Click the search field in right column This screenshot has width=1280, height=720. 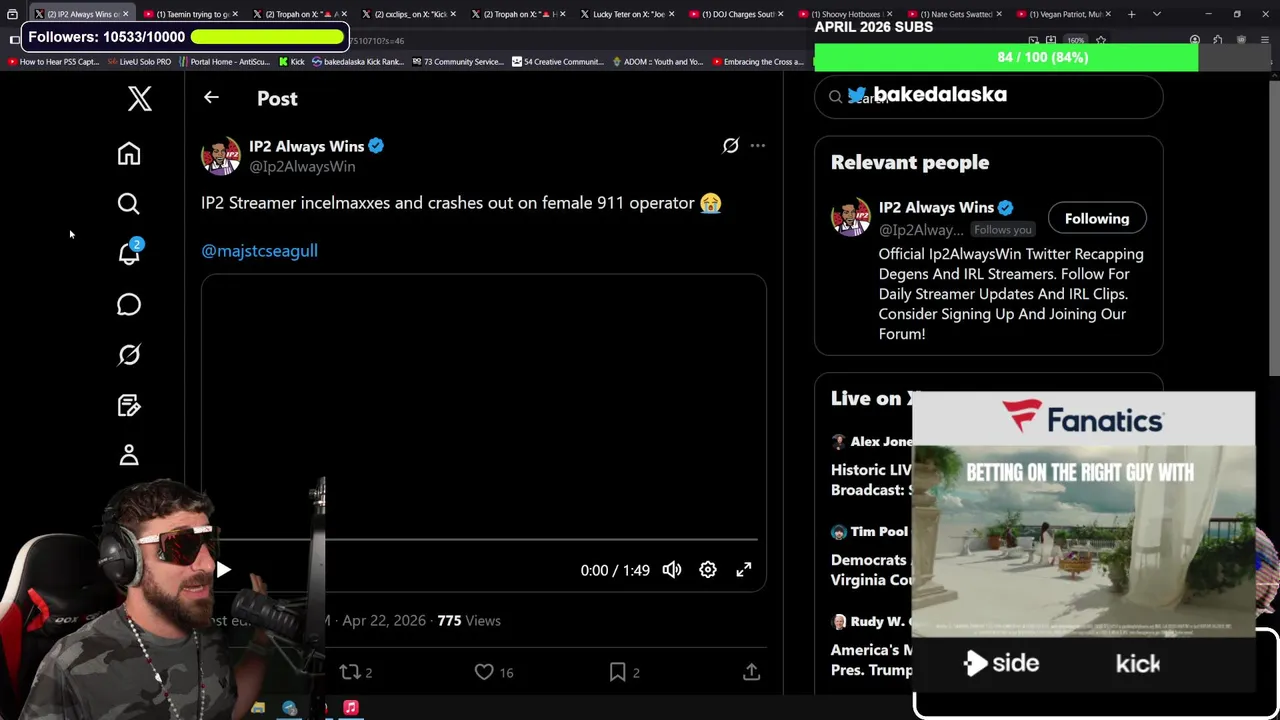(989, 97)
